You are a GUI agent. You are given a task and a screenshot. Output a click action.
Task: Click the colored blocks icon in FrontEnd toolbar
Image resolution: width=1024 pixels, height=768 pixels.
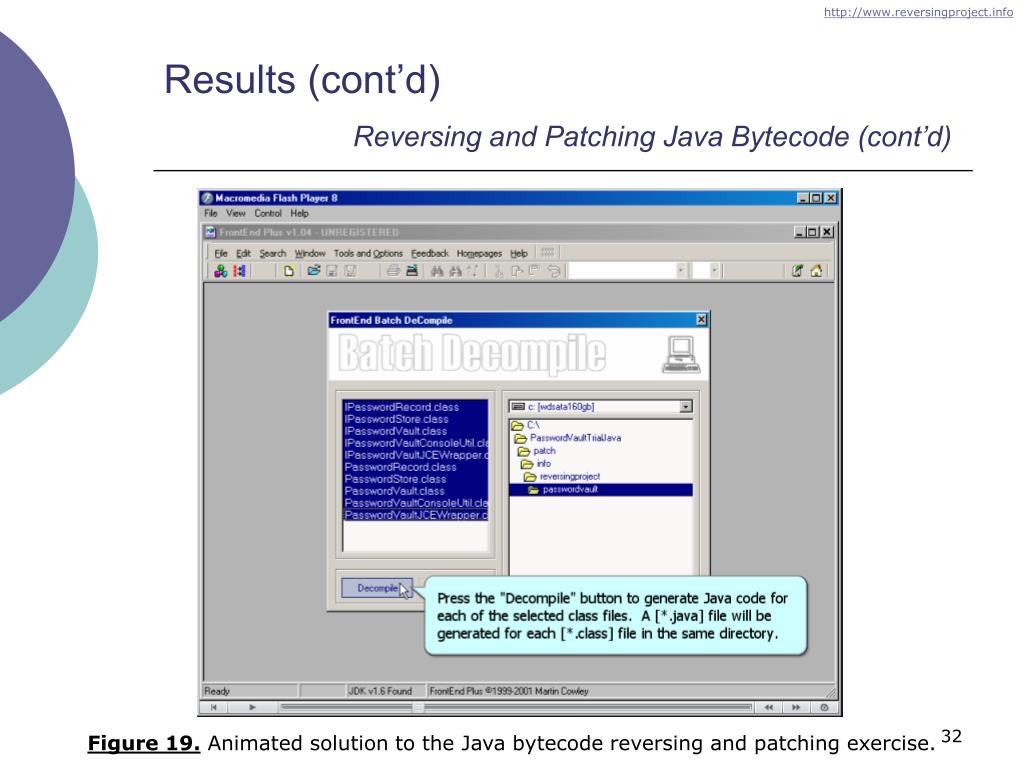(221, 271)
